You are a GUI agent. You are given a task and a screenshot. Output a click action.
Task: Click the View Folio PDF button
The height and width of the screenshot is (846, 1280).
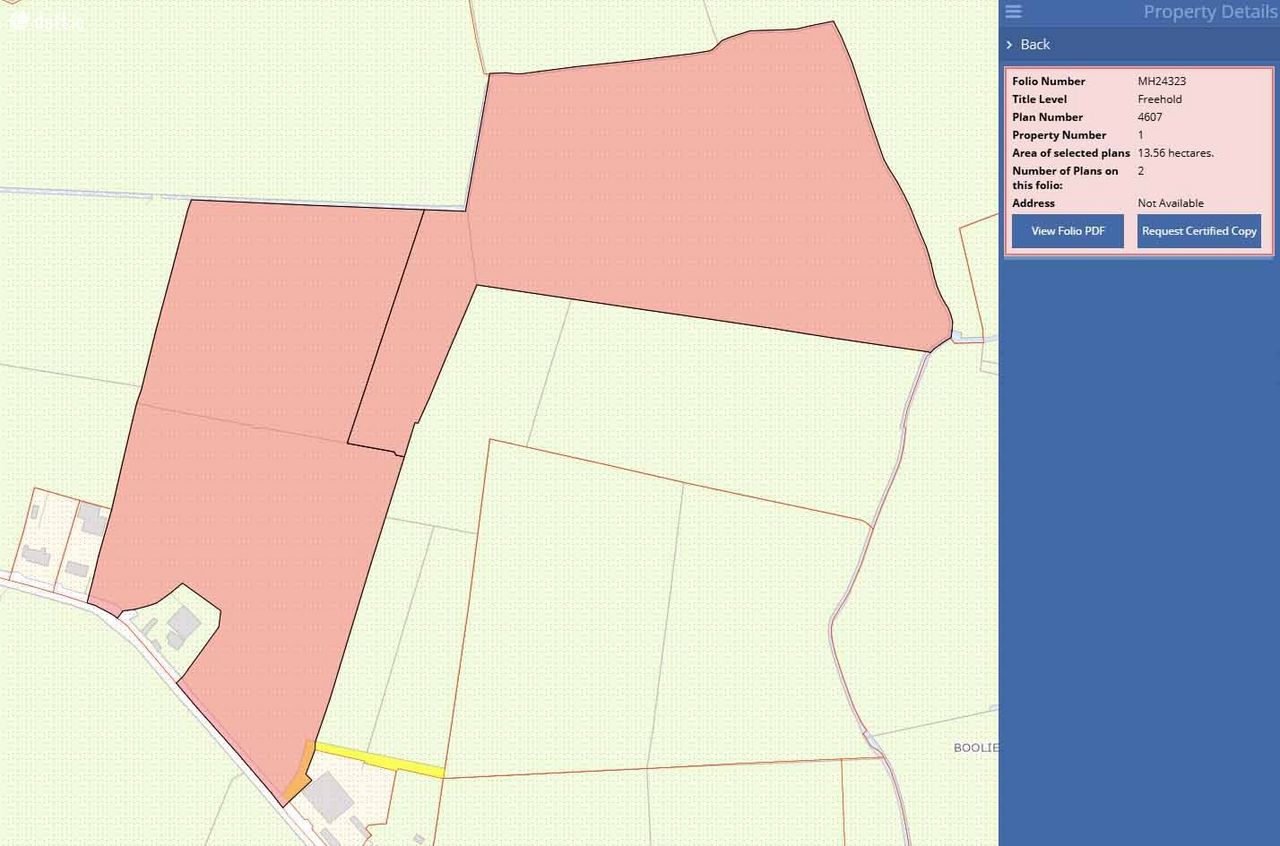1067,231
